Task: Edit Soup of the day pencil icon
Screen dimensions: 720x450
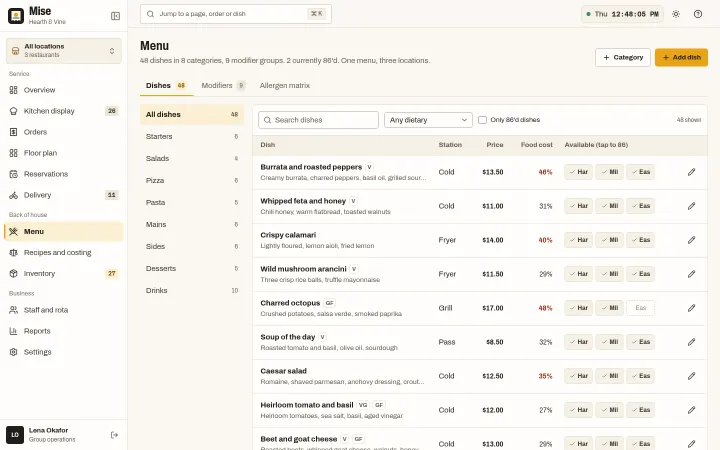Action: [692, 342]
